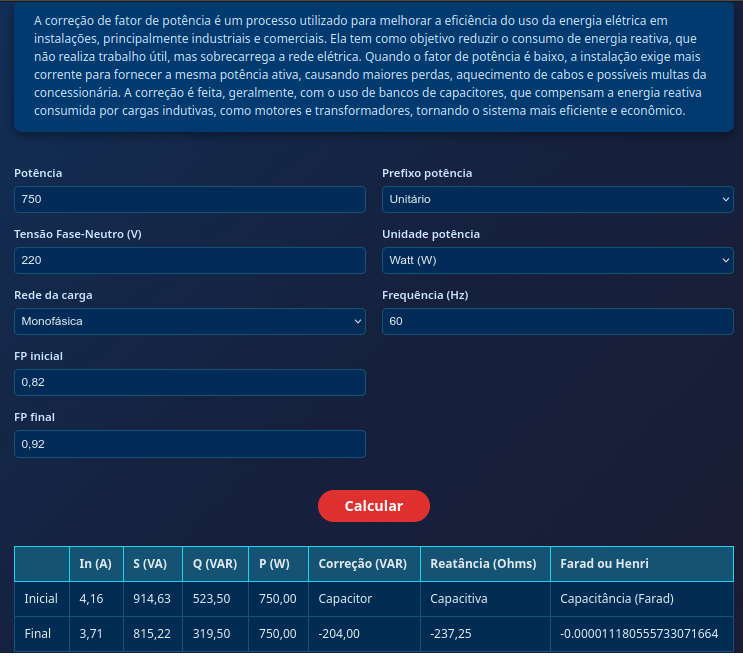Open the Rede da carga dropdown

click(189, 321)
